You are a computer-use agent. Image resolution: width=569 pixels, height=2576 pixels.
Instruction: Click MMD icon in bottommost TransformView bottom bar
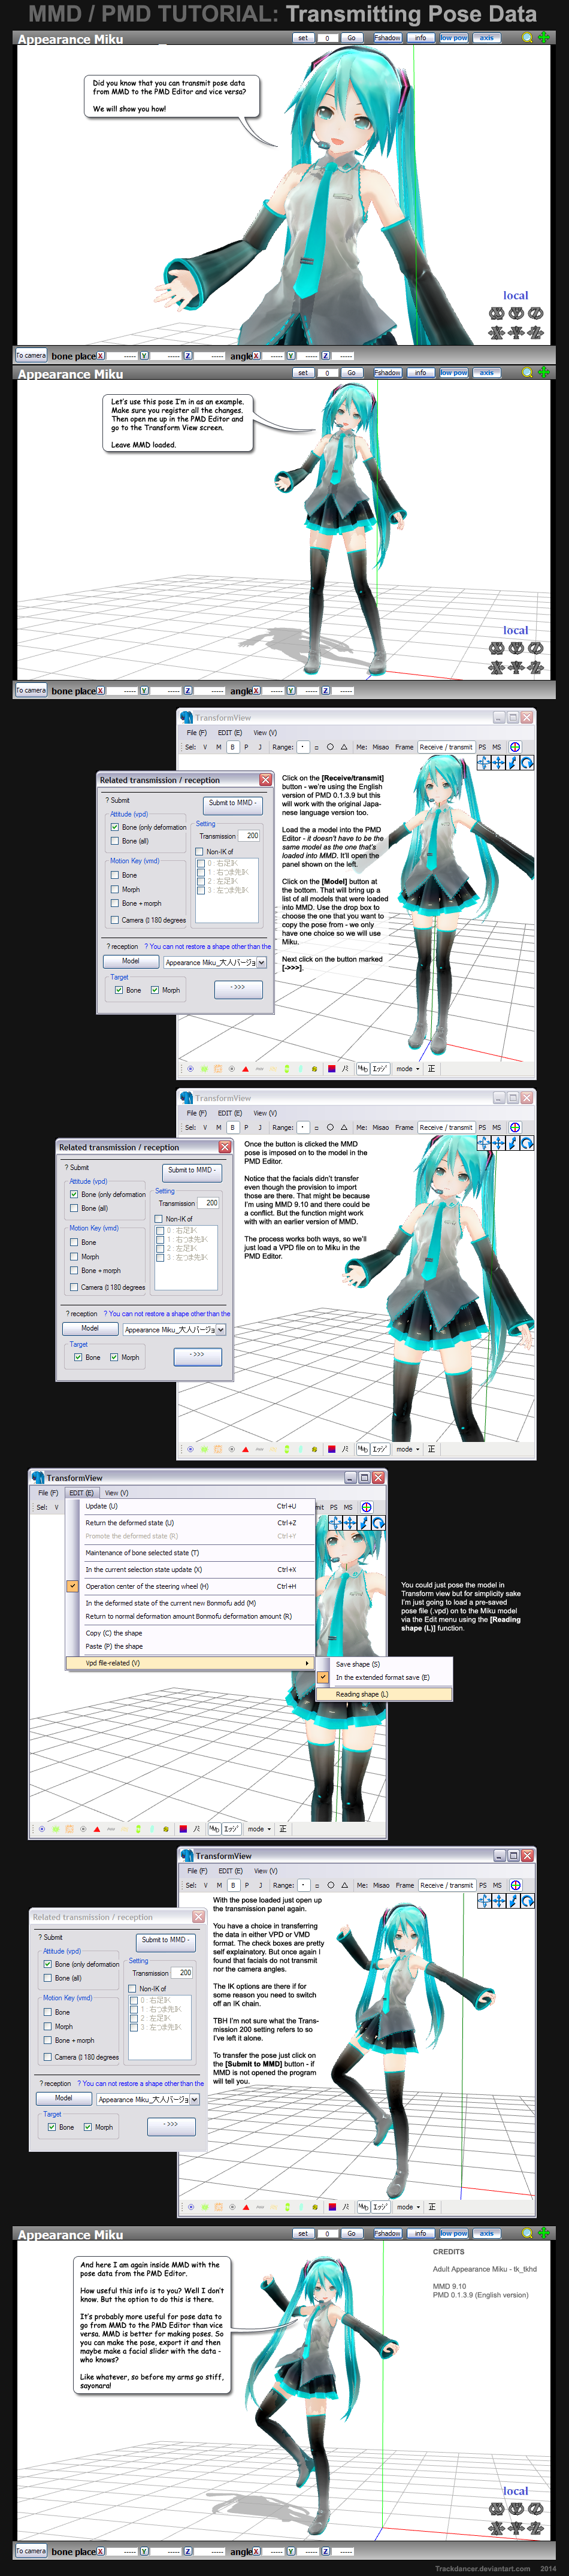point(363,2207)
